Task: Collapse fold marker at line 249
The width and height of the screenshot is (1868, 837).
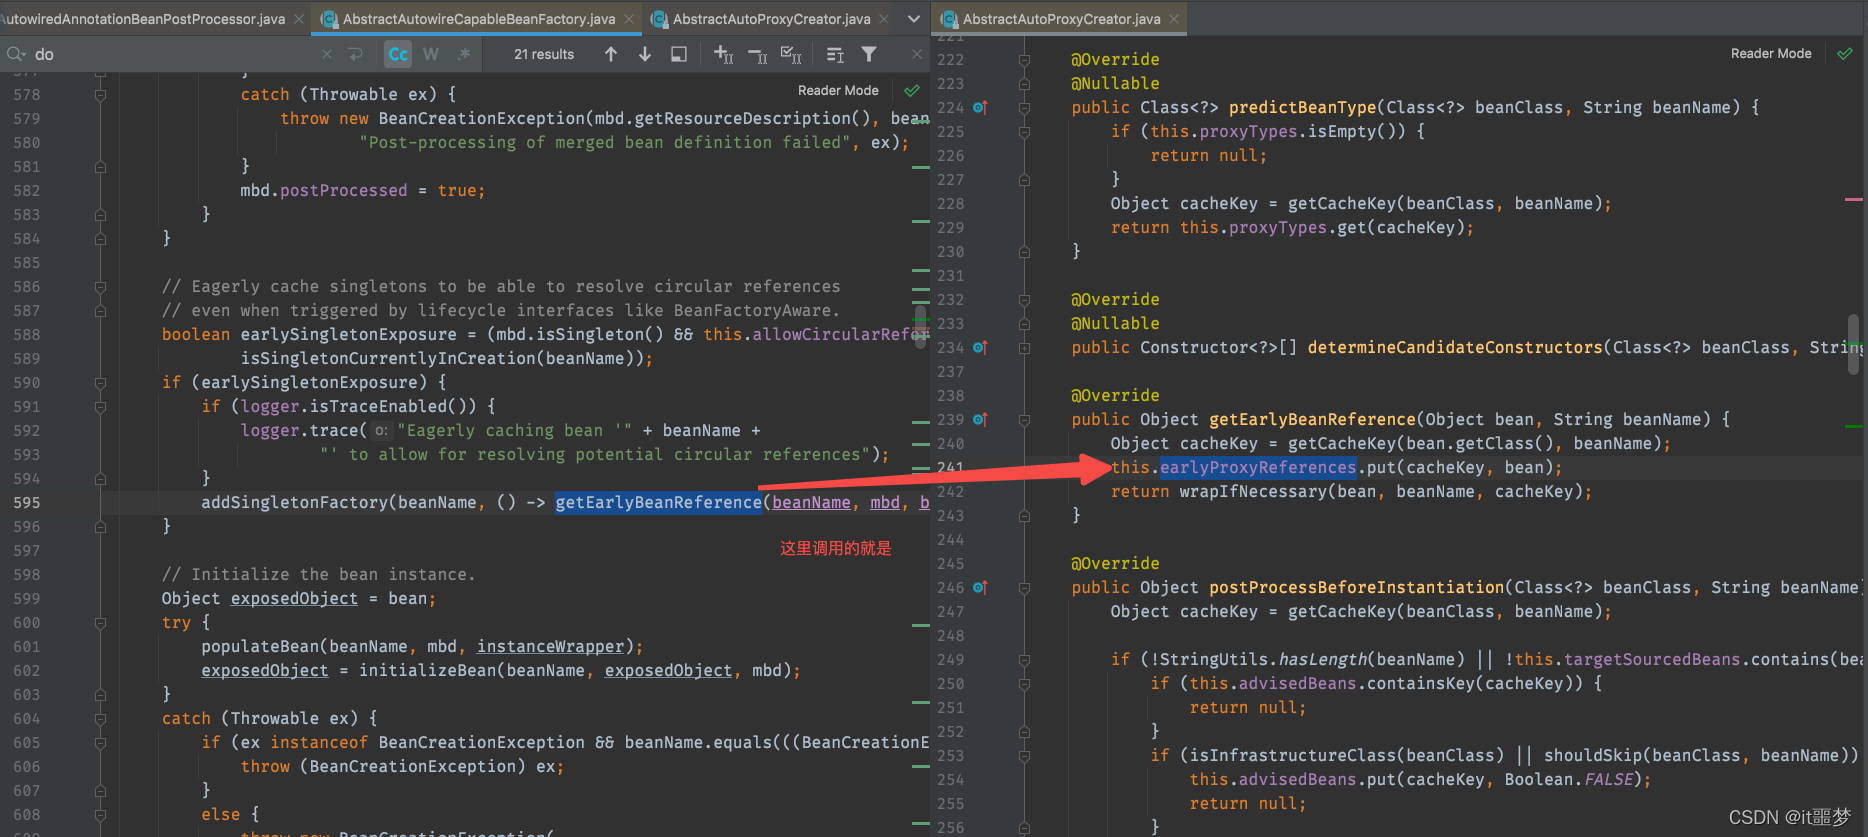Action: tap(1024, 659)
